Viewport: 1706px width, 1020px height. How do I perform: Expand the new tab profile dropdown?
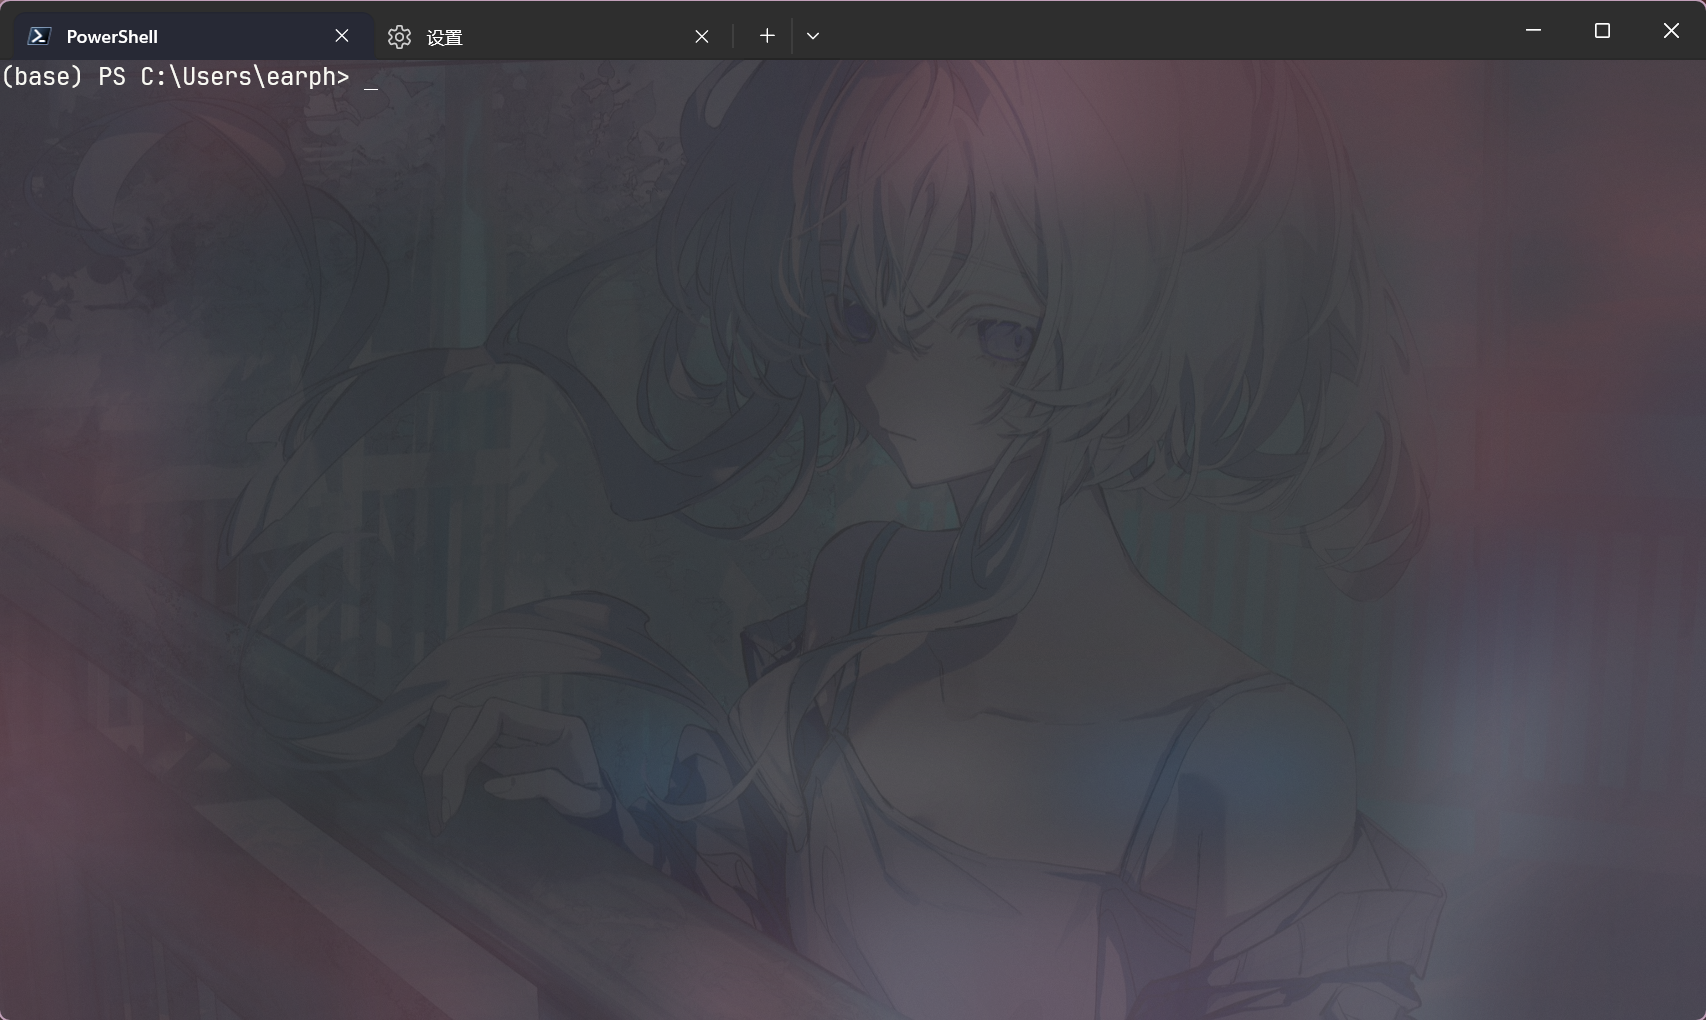pos(813,36)
